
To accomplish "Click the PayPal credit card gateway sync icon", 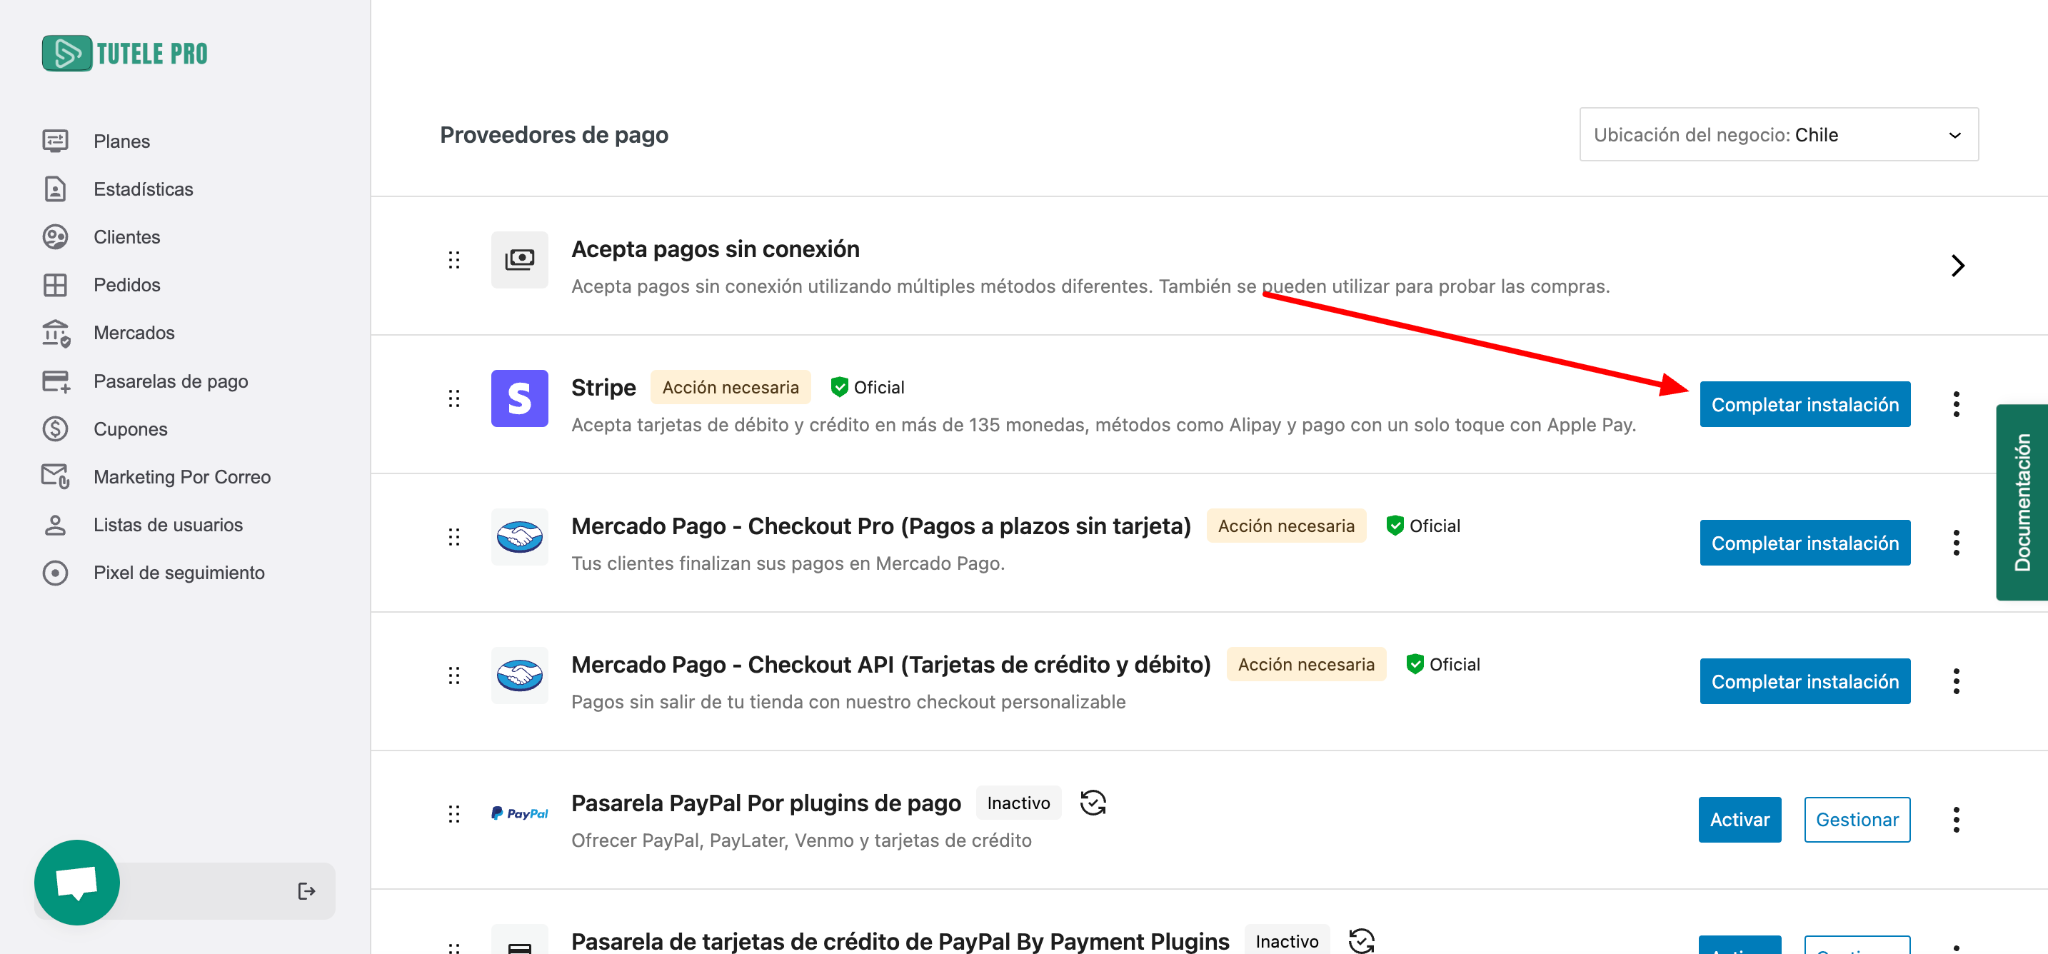I will 1362,941.
